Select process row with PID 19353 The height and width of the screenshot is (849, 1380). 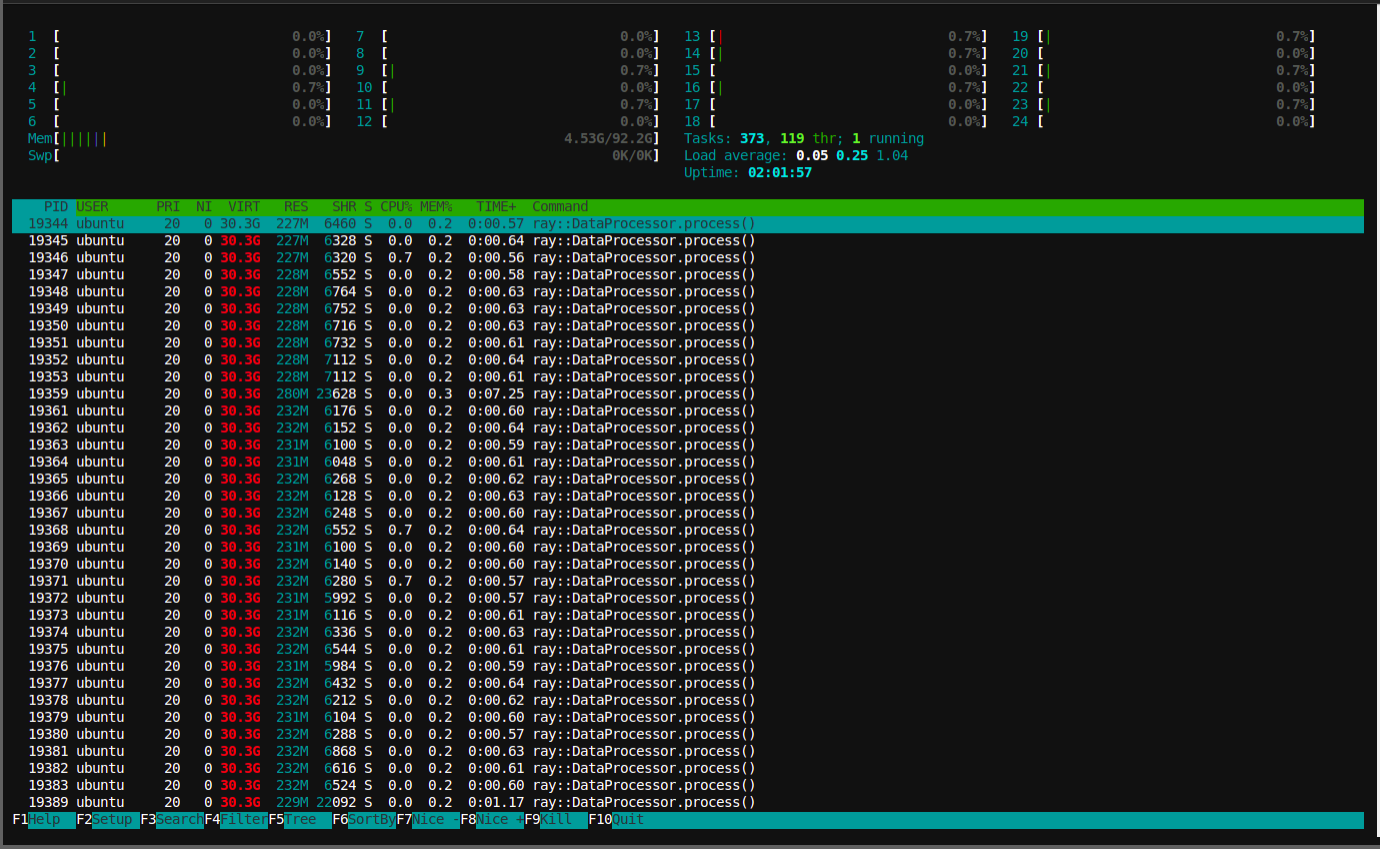(688, 377)
